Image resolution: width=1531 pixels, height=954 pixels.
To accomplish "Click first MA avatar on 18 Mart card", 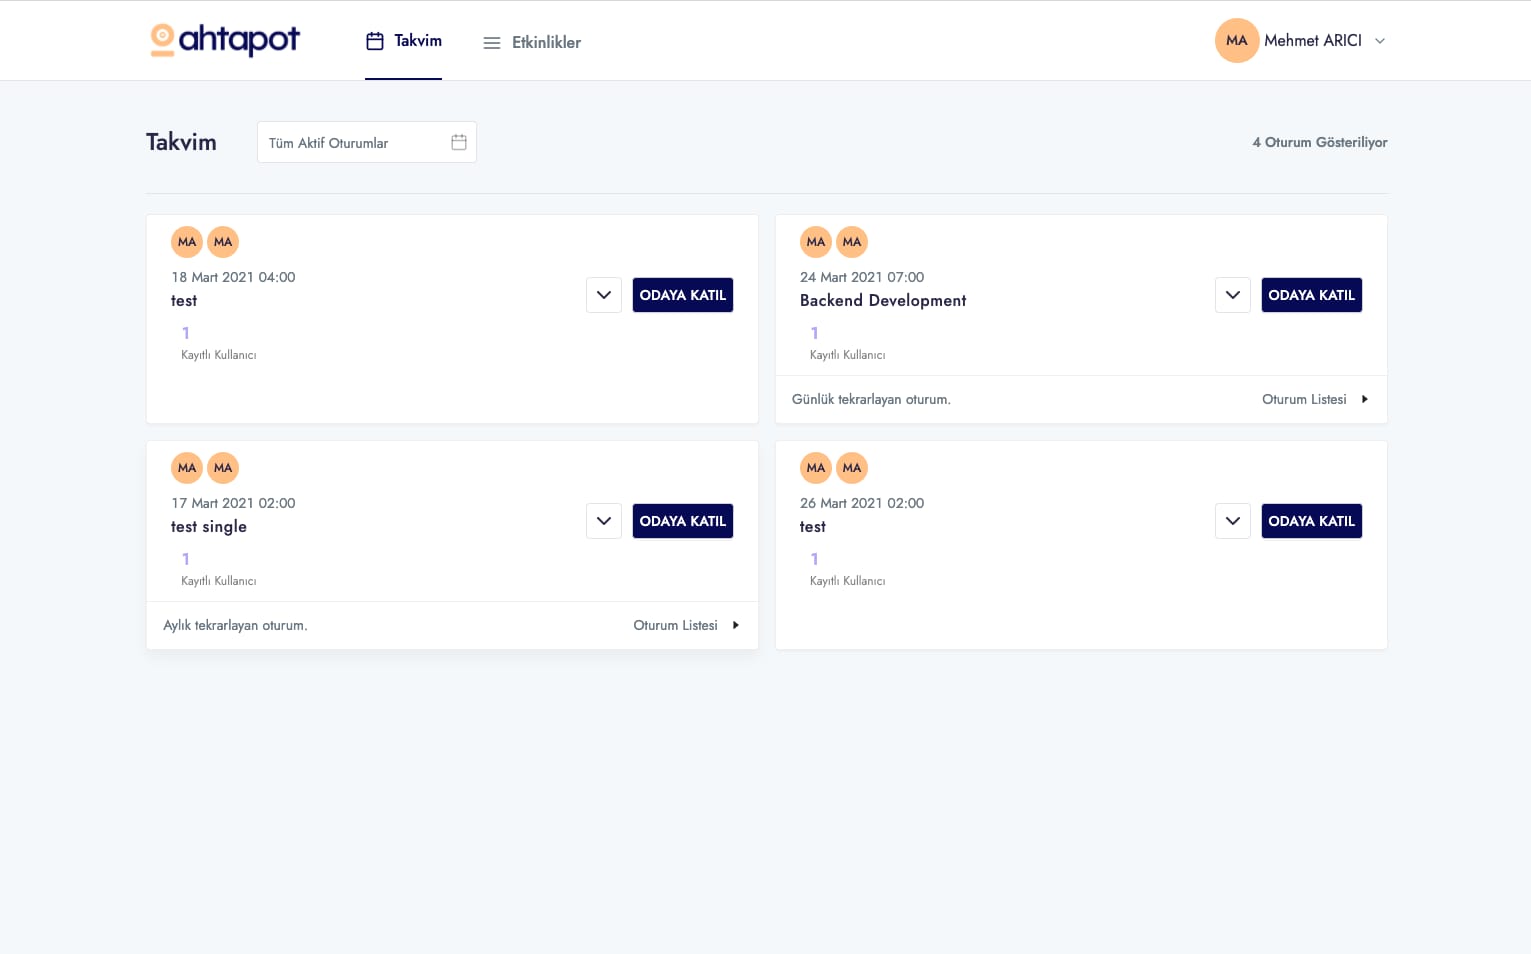I will tap(187, 242).
